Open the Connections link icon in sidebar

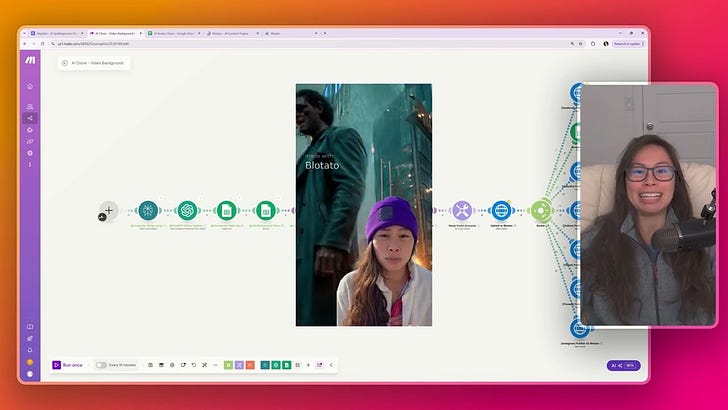[30, 141]
